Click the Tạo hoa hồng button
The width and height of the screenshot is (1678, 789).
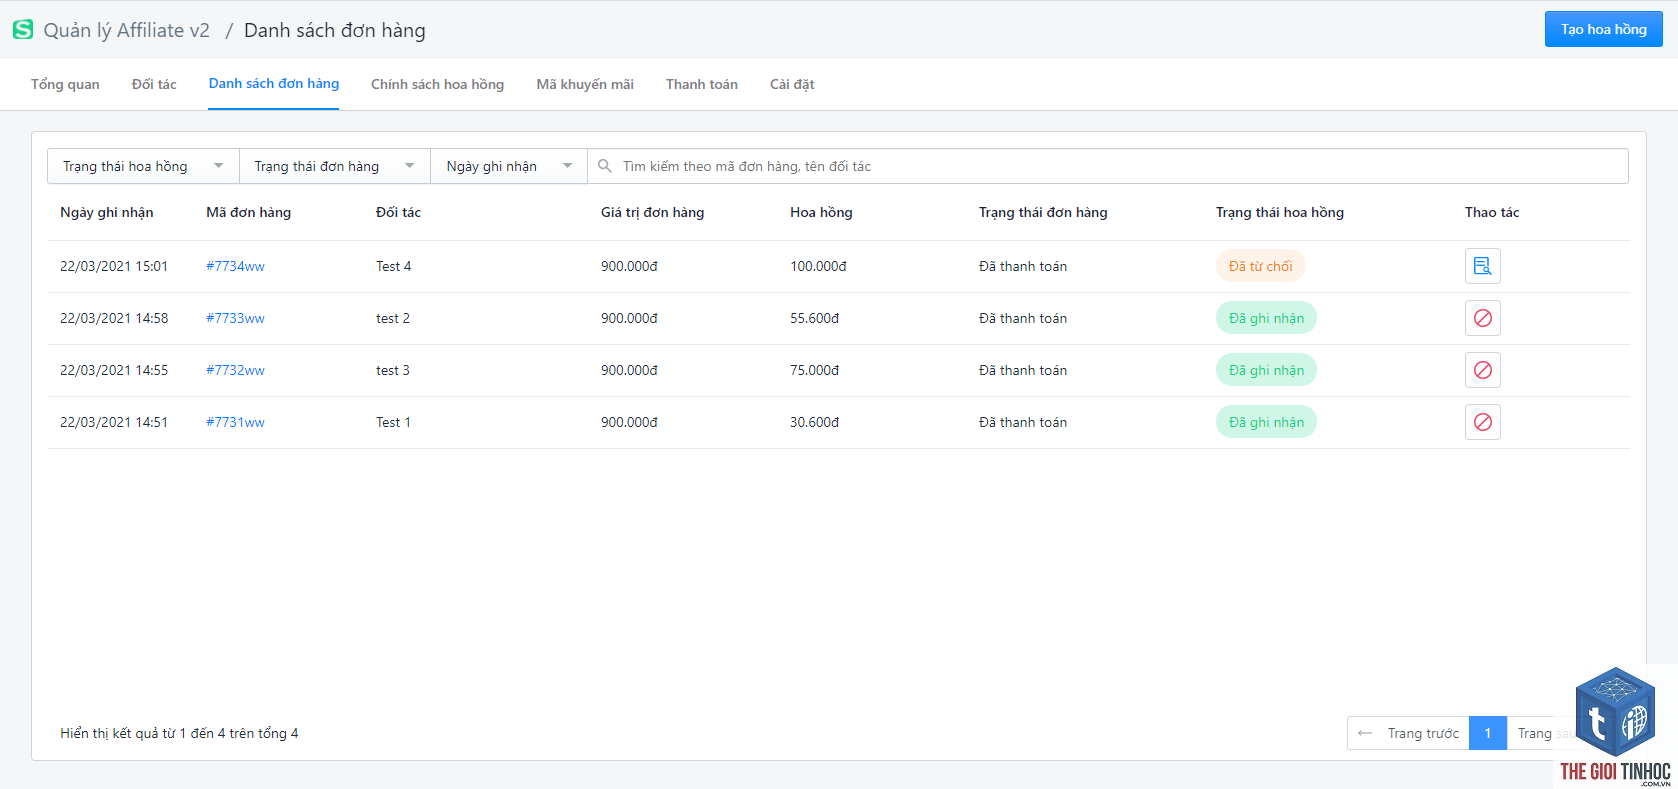pyautogui.click(x=1603, y=29)
